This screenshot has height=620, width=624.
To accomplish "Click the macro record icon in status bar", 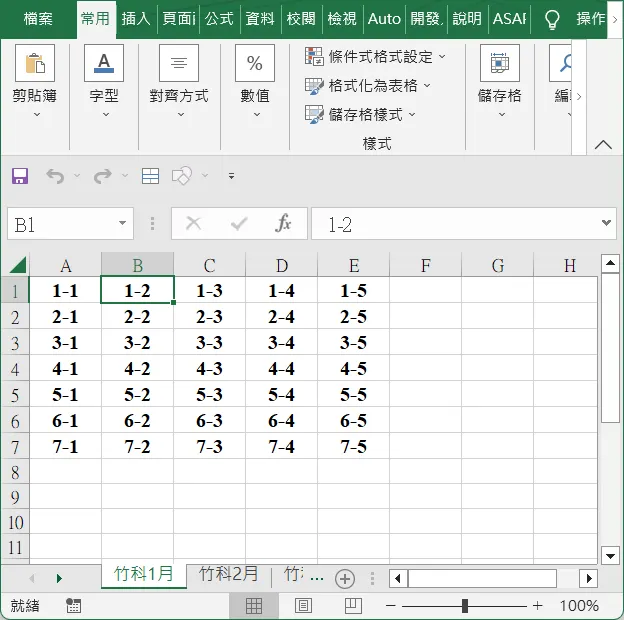I will point(73,606).
